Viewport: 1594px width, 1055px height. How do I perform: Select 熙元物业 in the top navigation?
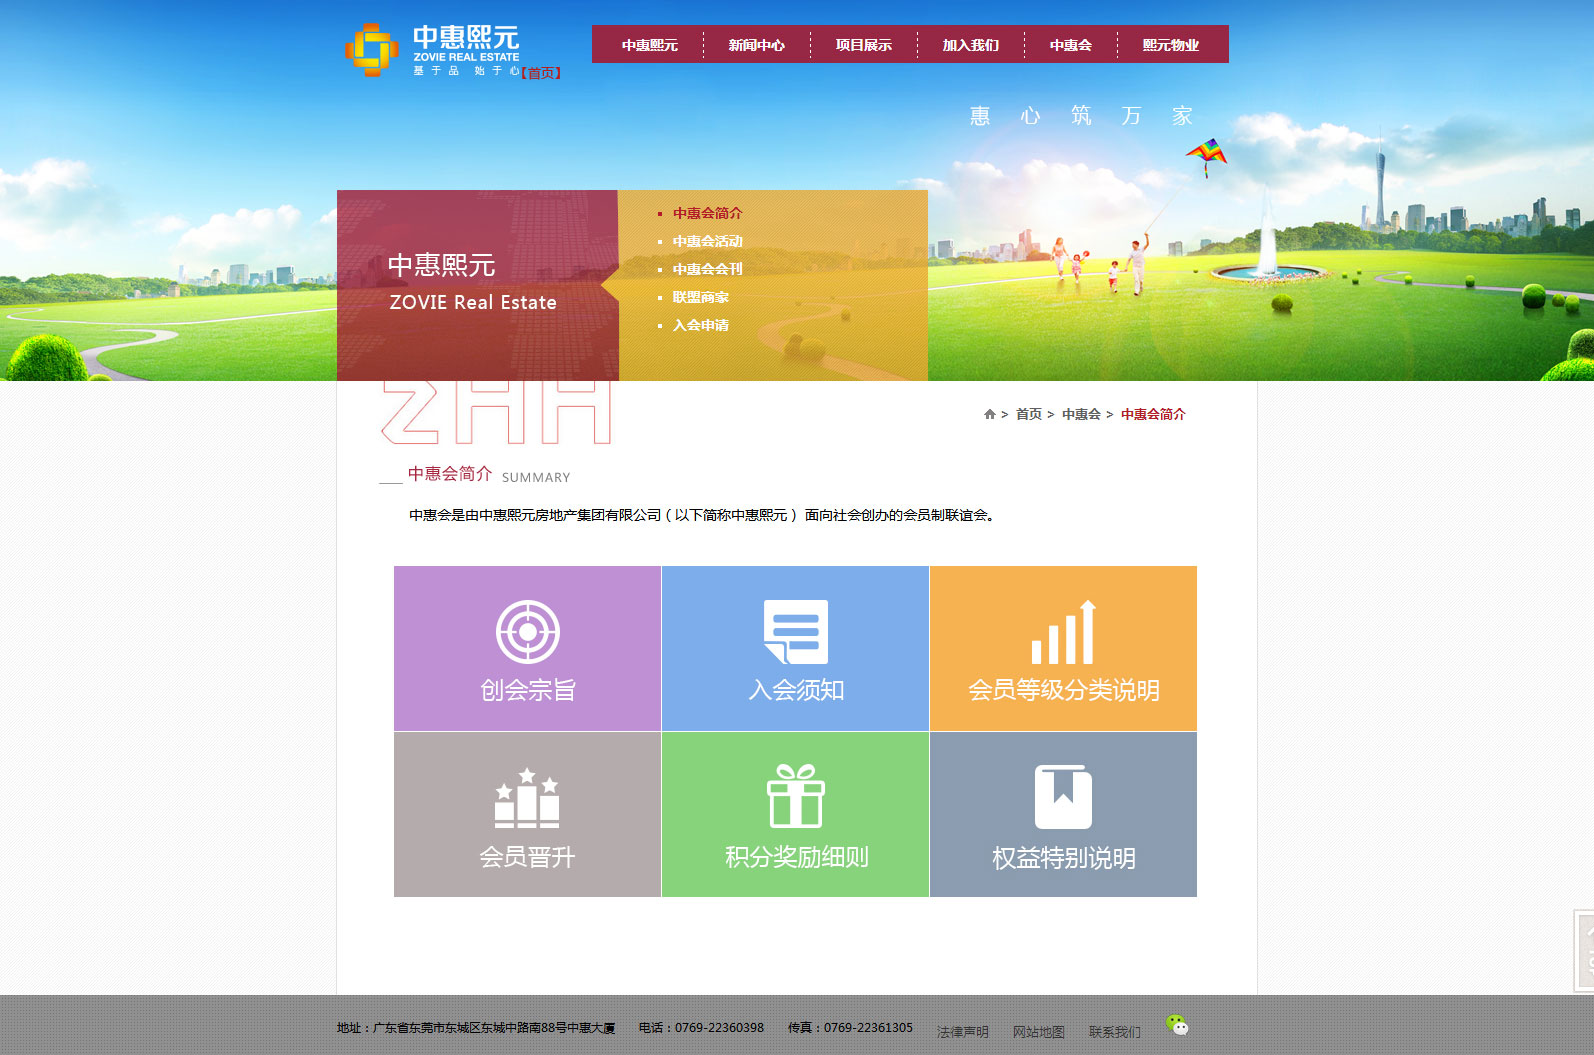(1171, 45)
